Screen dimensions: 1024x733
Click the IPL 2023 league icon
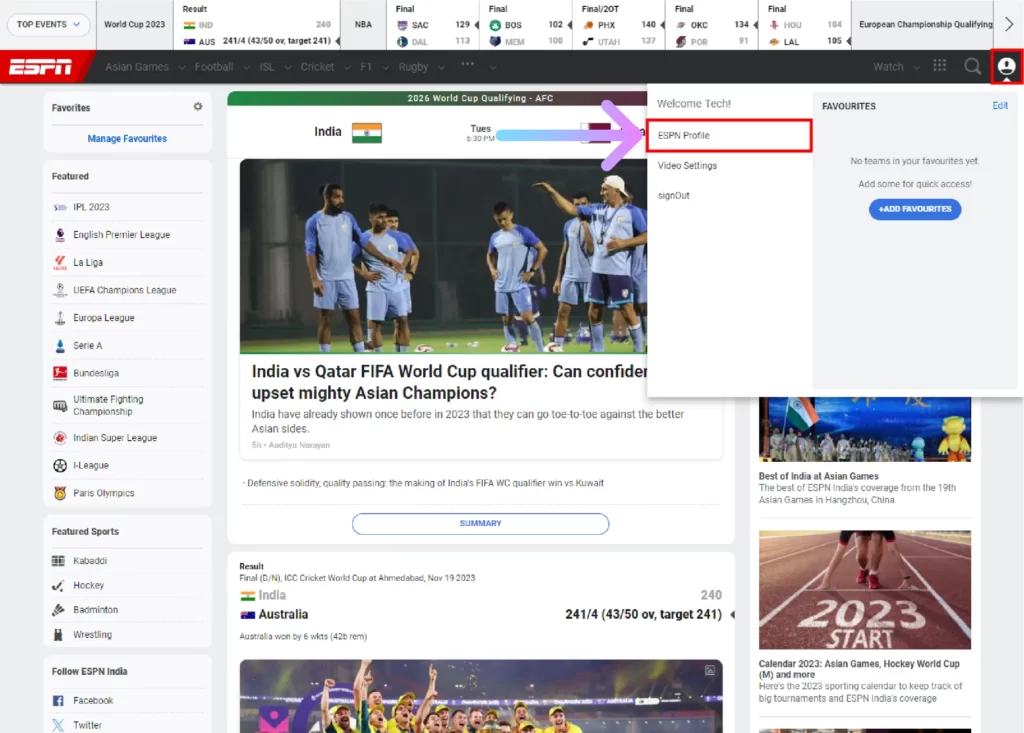pos(60,207)
